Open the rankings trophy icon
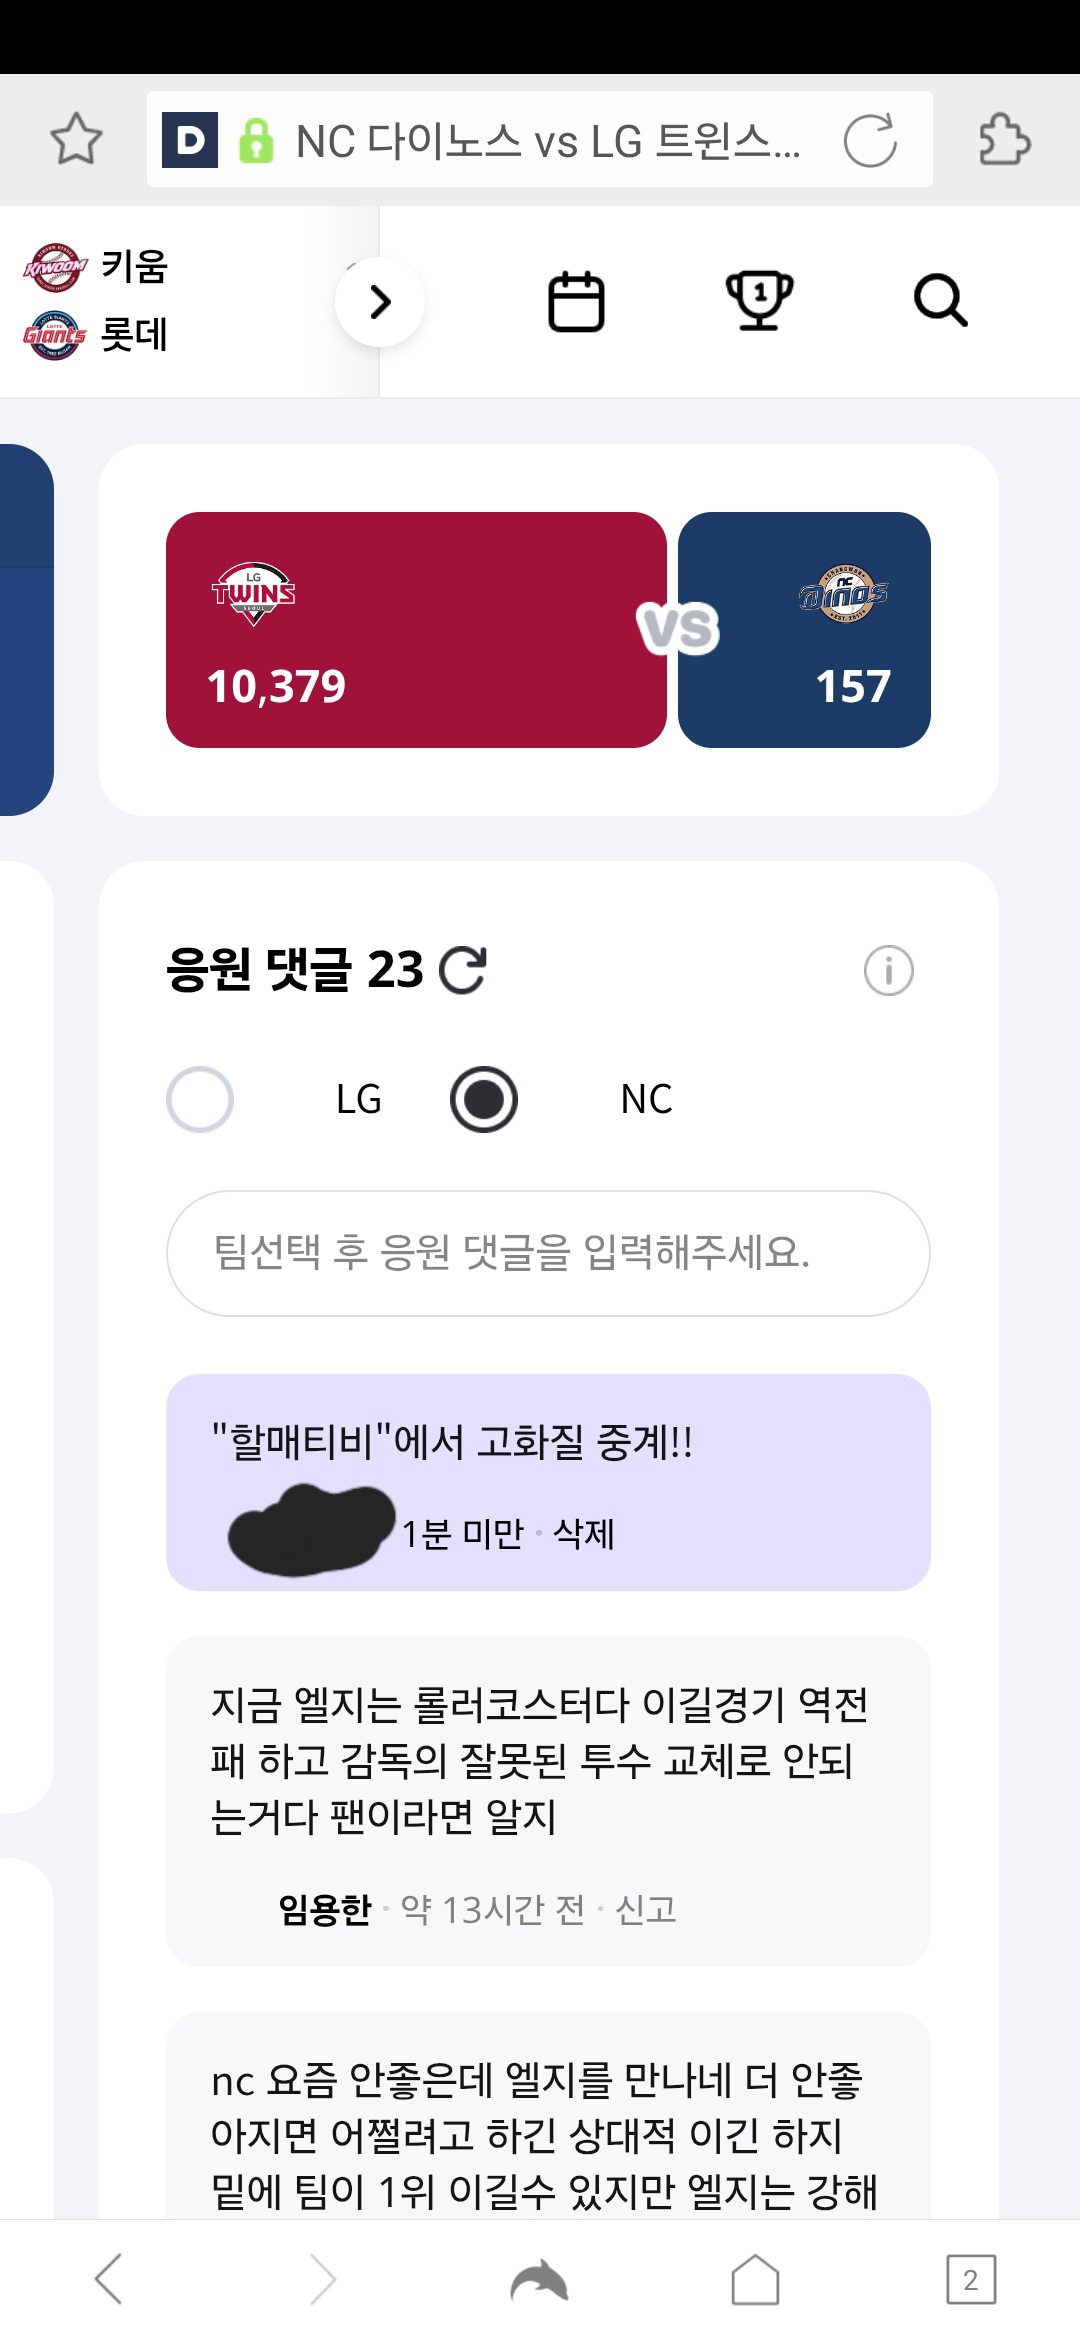 coord(759,301)
